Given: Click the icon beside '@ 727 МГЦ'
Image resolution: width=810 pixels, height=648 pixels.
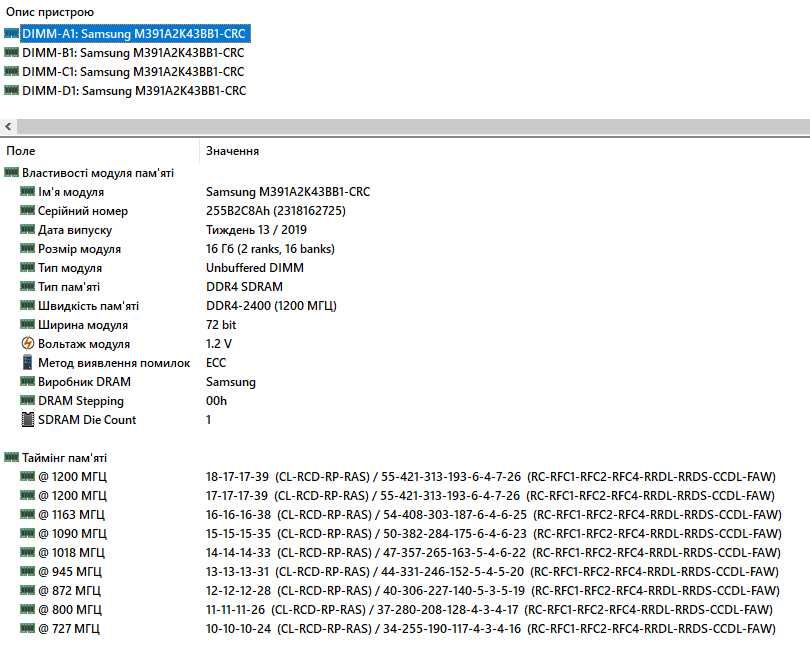Looking at the screenshot, I should pos(27,628).
